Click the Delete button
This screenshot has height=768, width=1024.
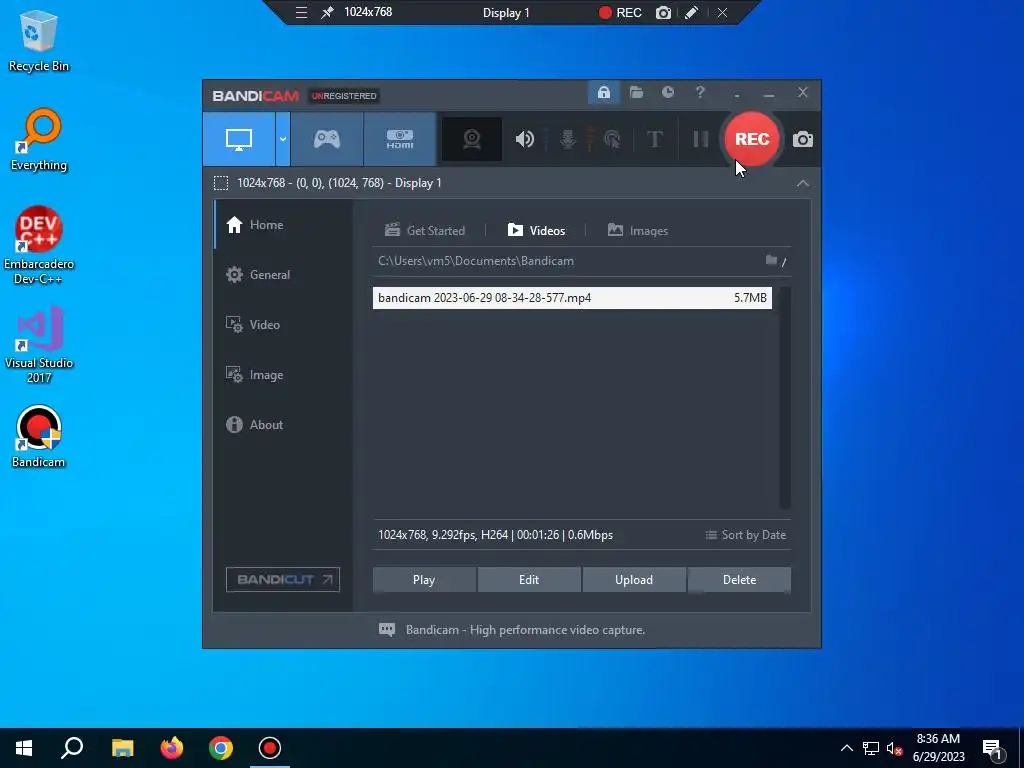pos(739,580)
